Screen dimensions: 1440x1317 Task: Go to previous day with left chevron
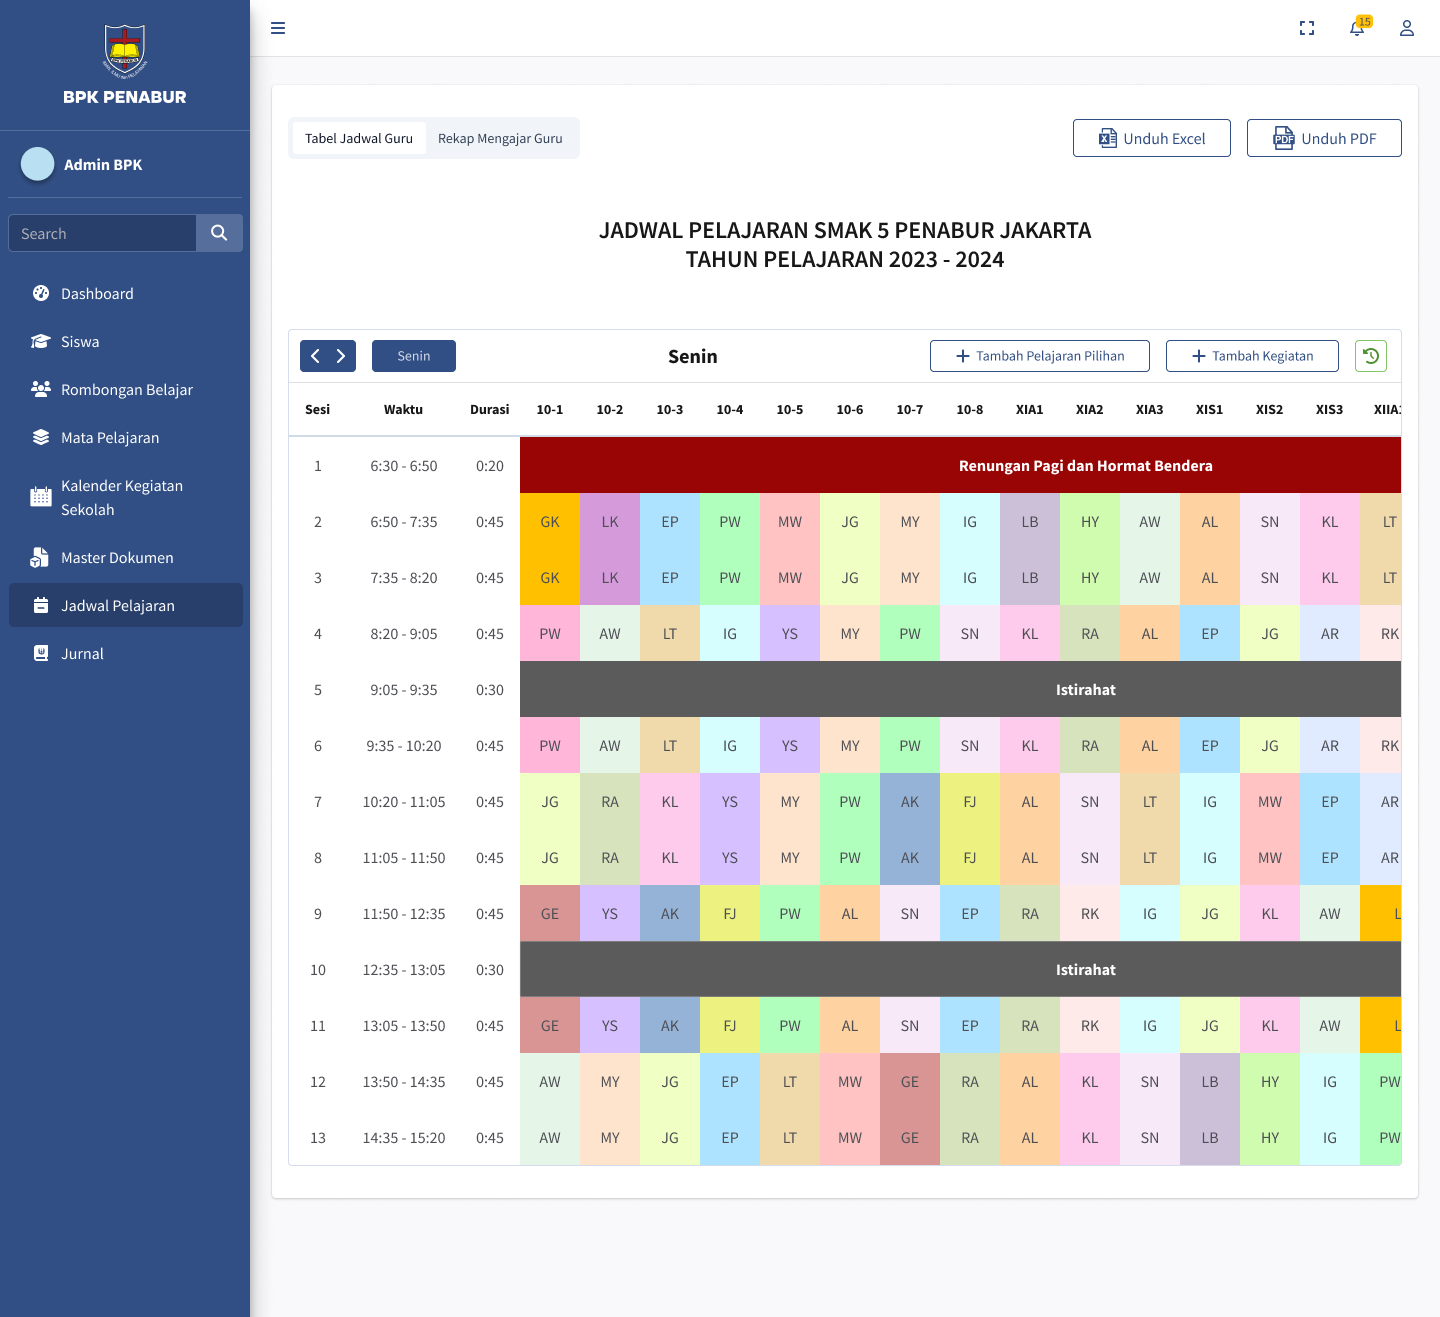point(315,356)
